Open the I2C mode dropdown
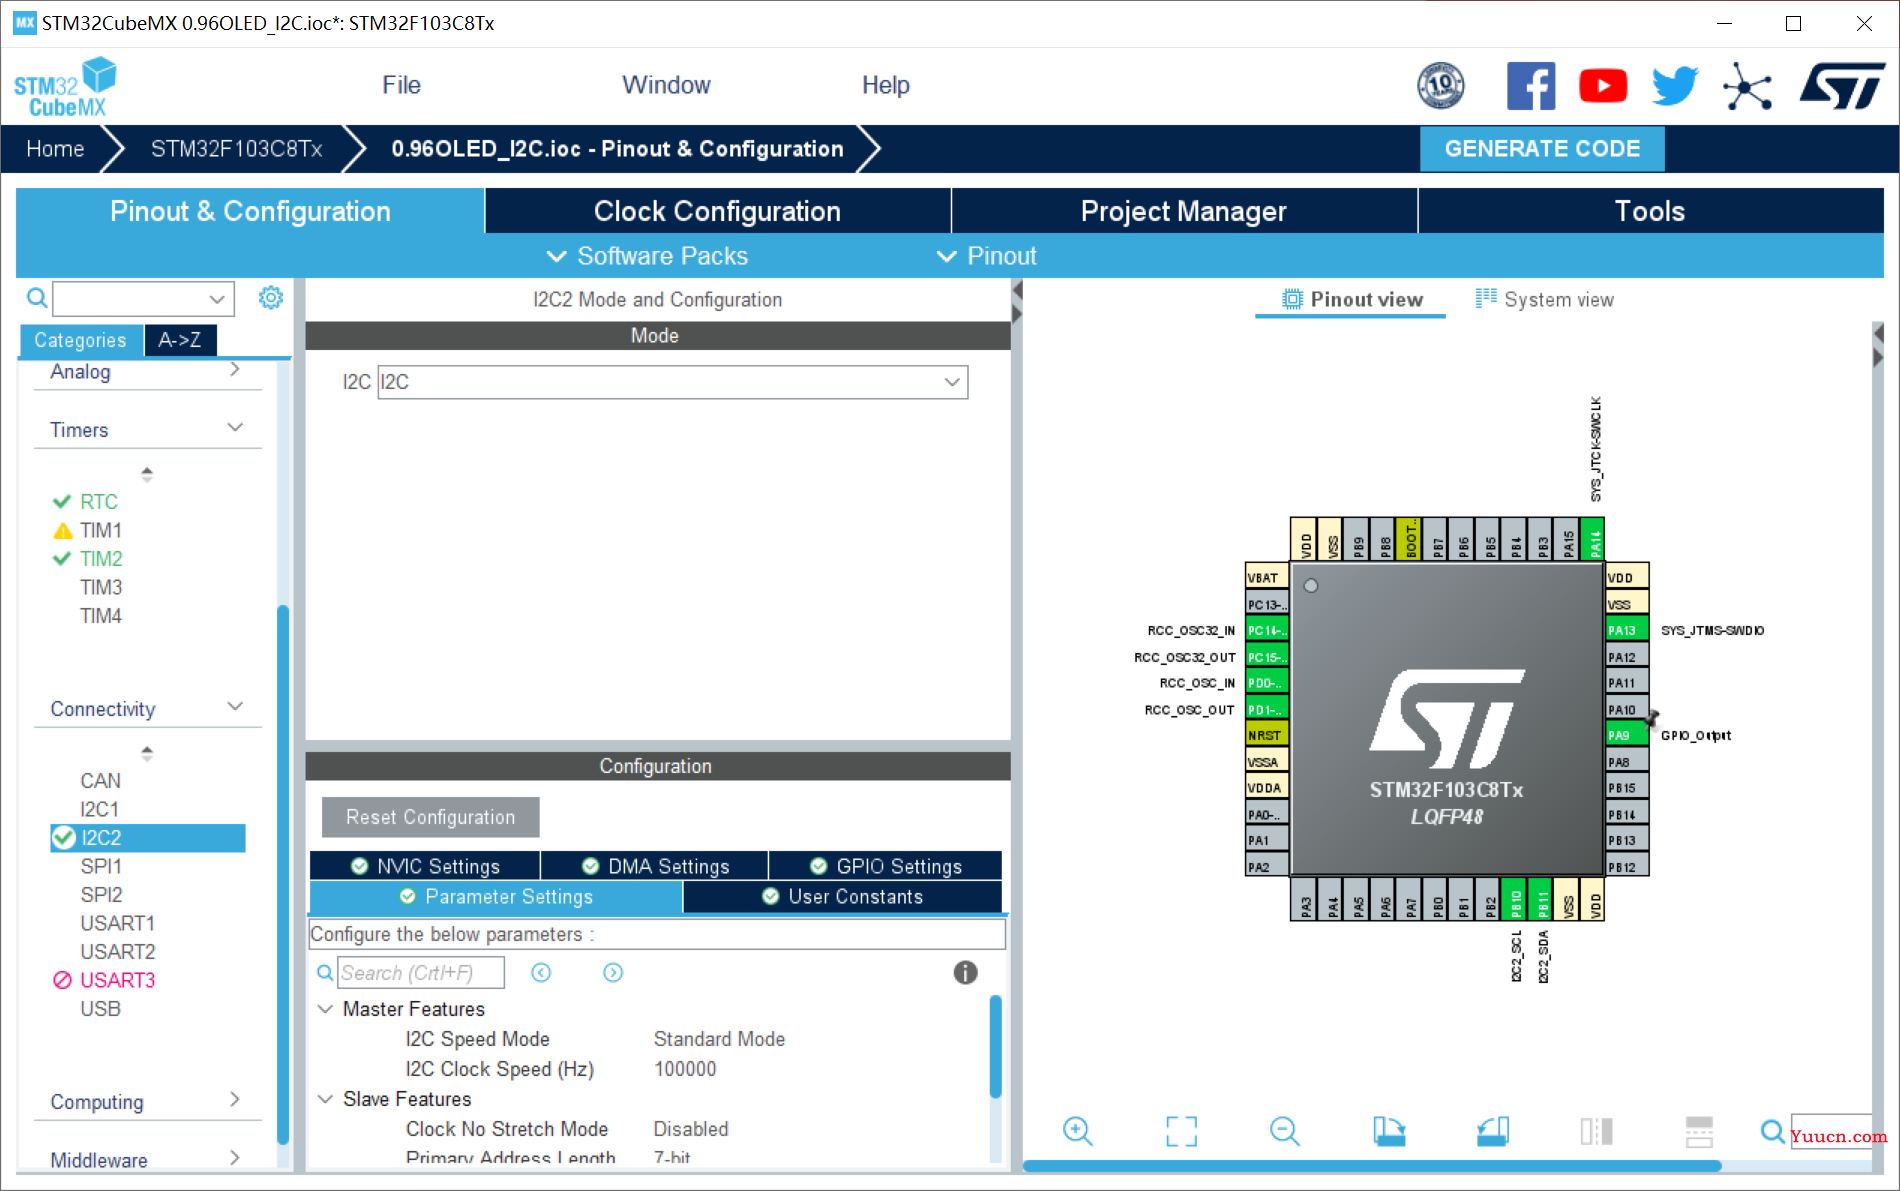The width and height of the screenshot is (1900, 1191). [672, 382]
